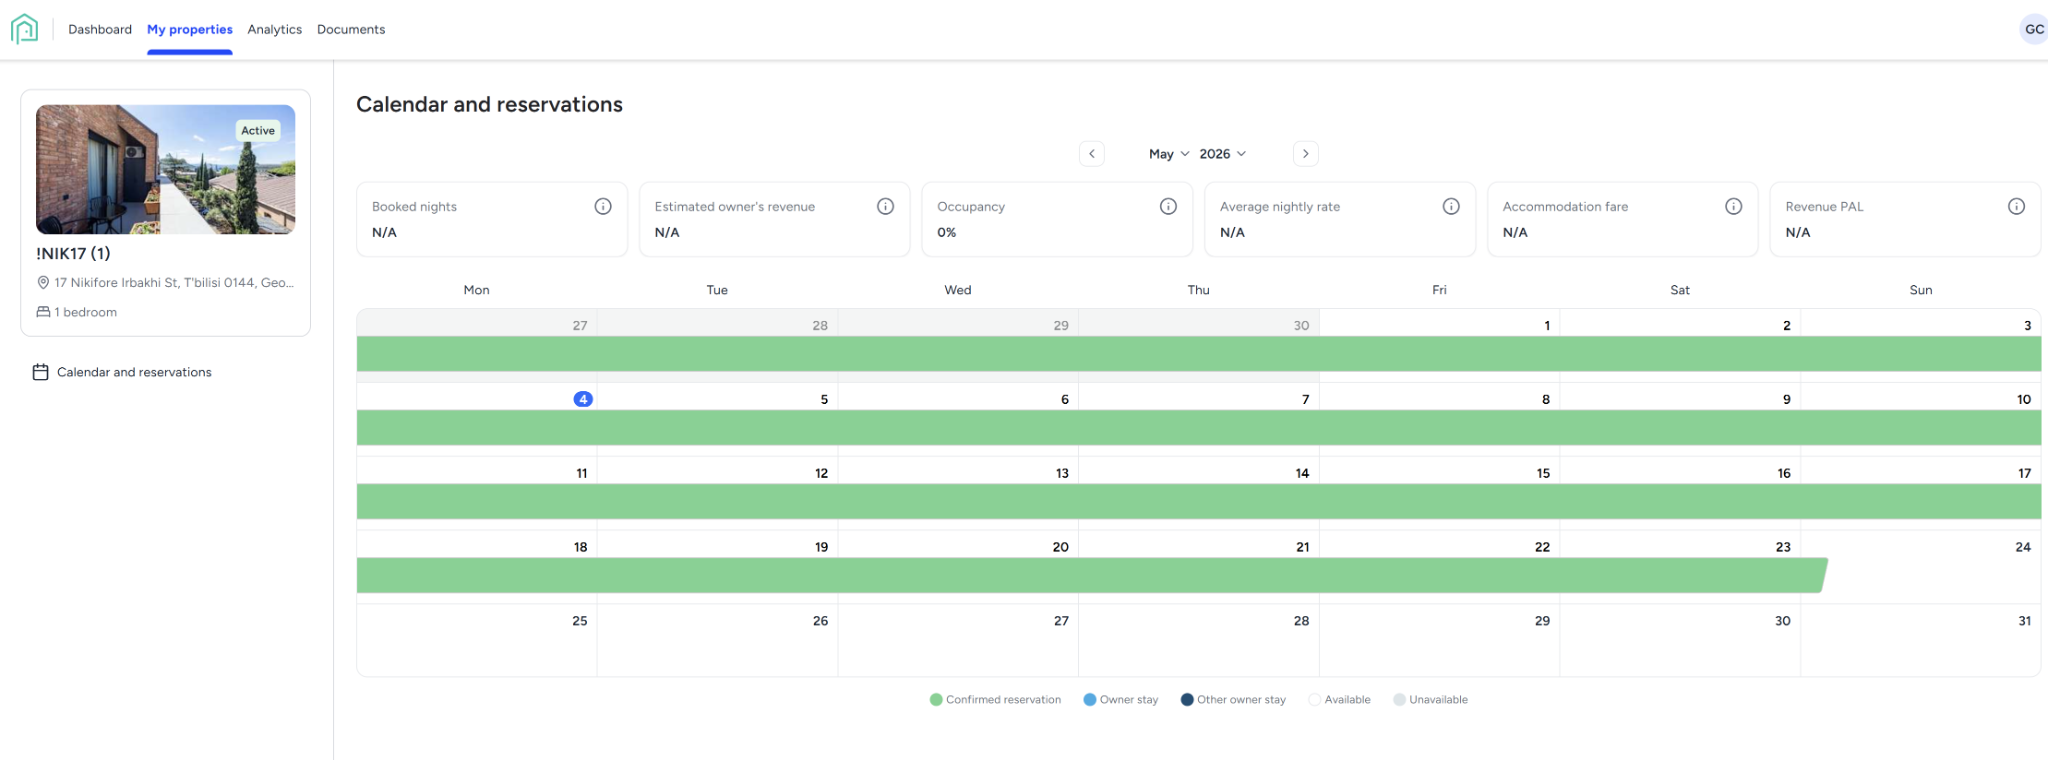
Task: Click the Occupancy 0% value
Action: point(946,233)
